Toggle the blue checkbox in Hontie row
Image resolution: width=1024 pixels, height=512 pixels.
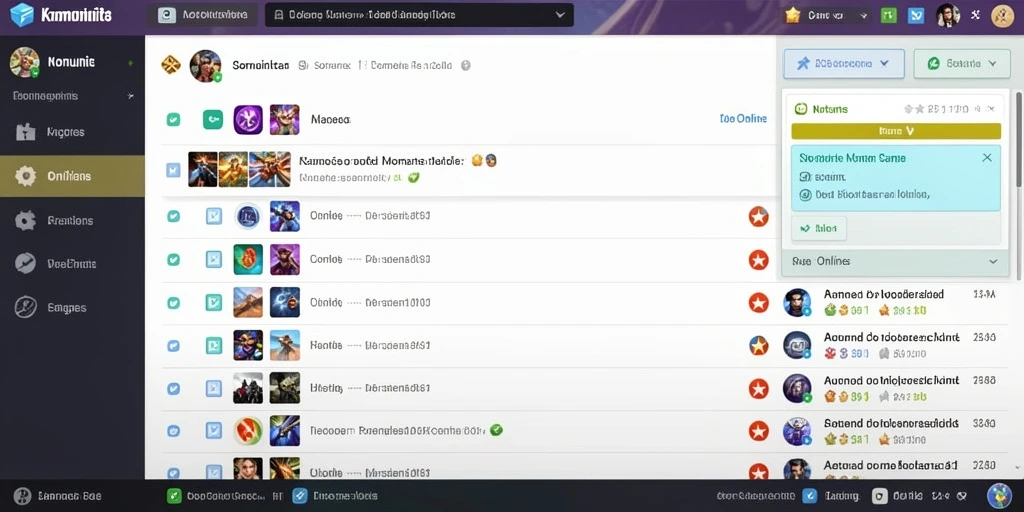click(173, 345)
